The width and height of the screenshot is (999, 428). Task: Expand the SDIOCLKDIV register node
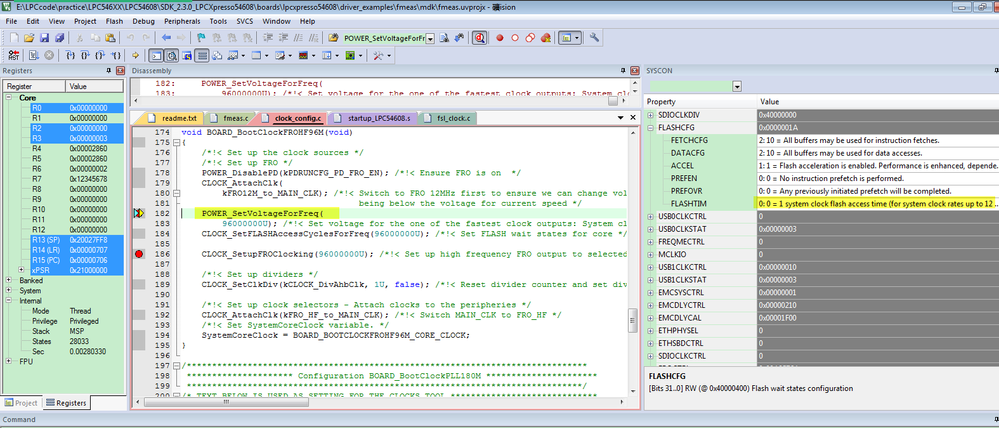(x=650, y=115)
